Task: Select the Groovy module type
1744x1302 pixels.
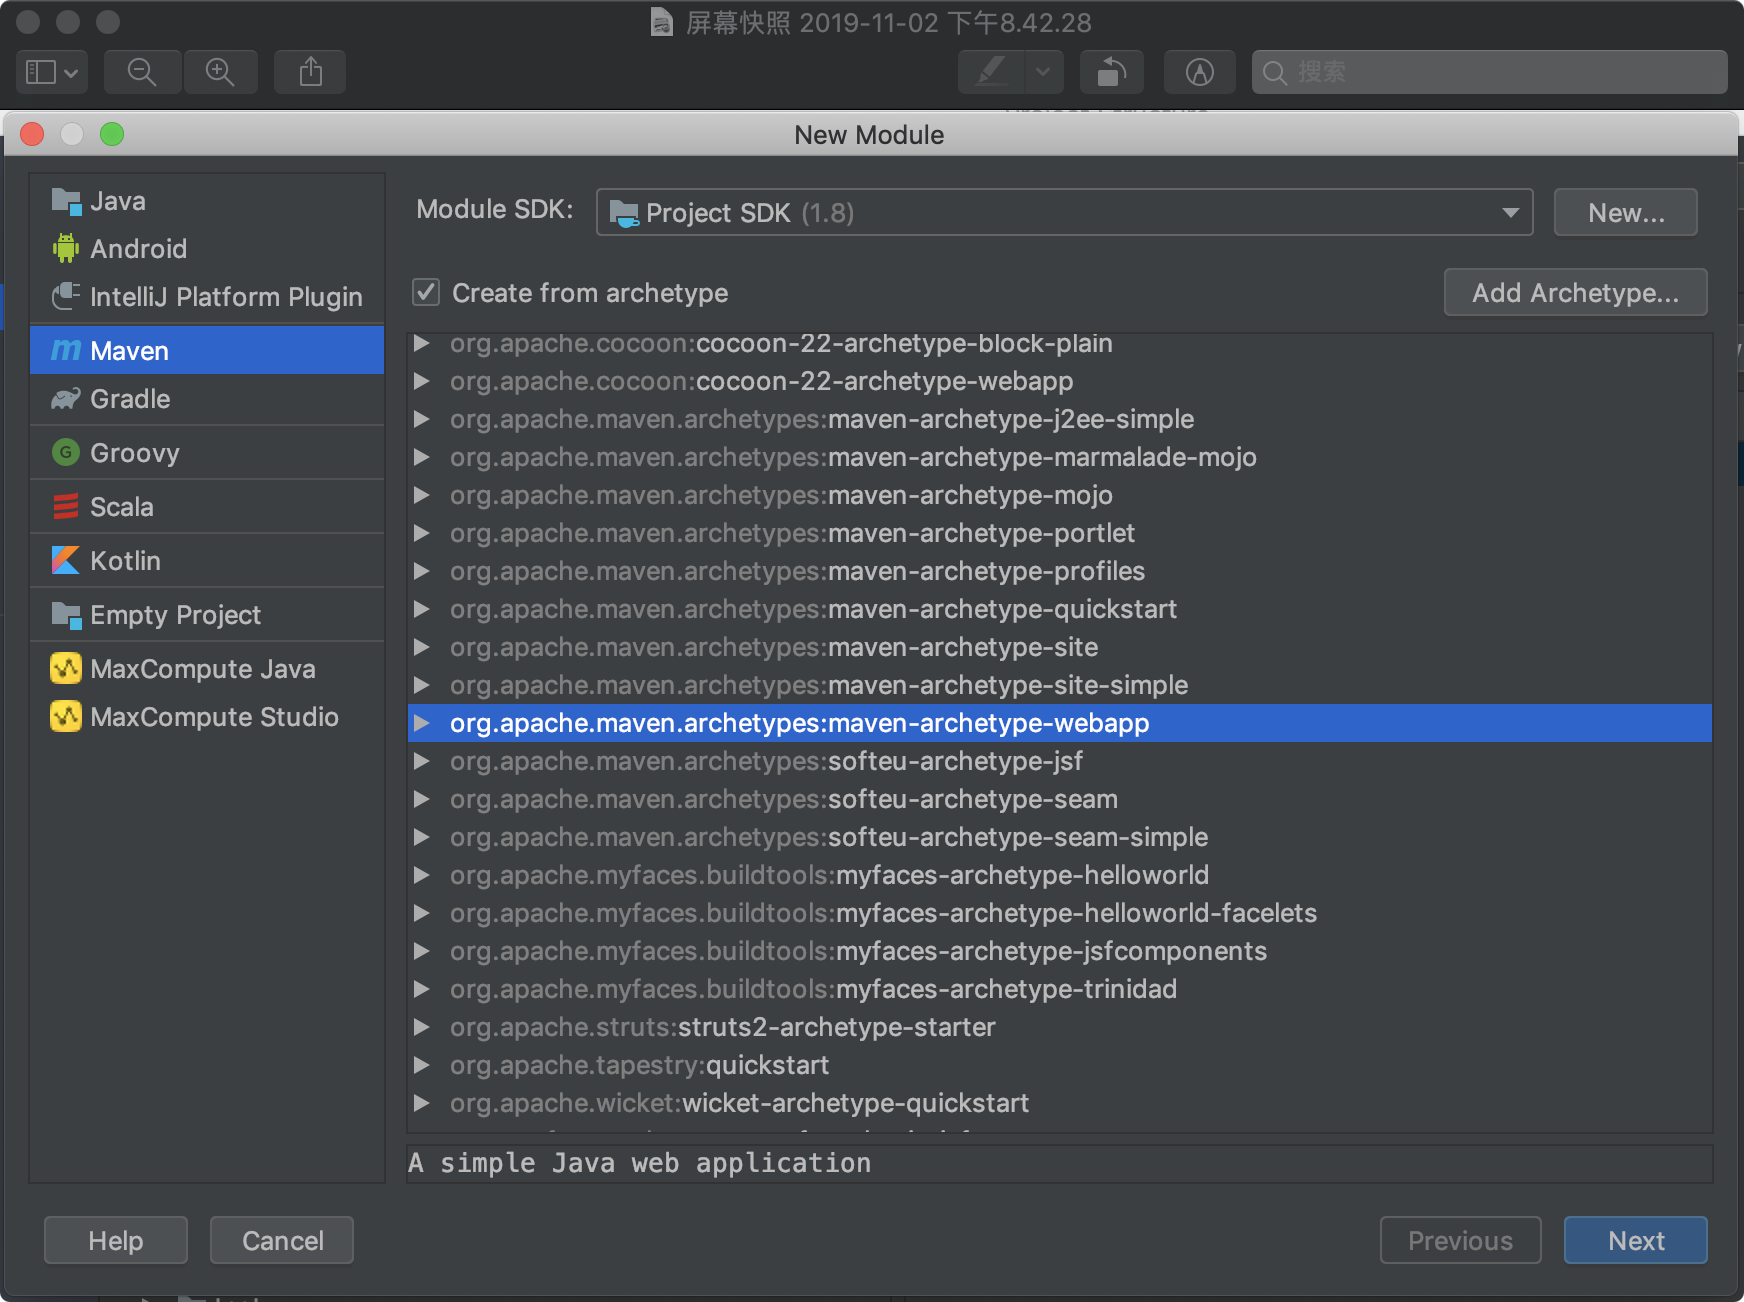Action: pos(207,453)
